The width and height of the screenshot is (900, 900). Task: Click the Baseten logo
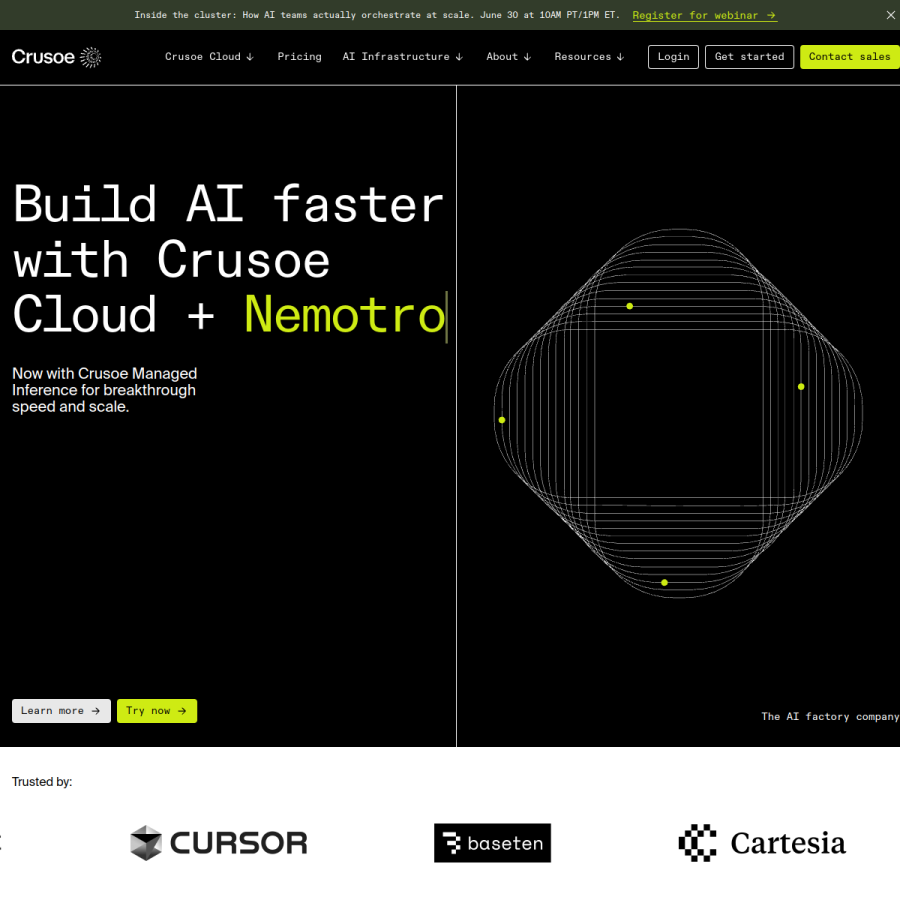point(492,843)
